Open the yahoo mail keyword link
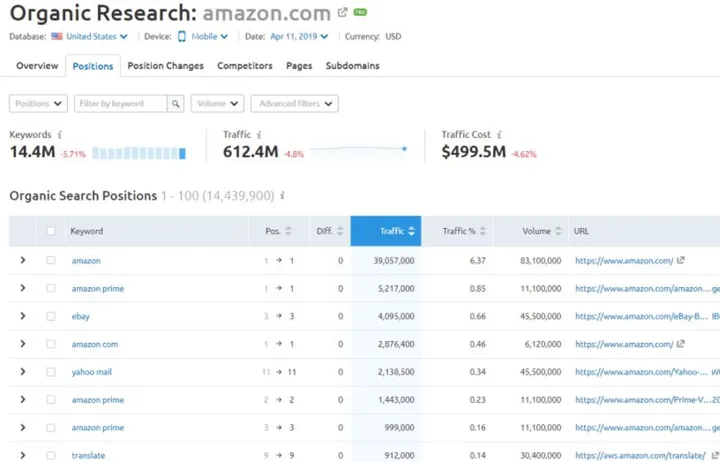This screenshot has width=720, height=462. tap(91, 372)
